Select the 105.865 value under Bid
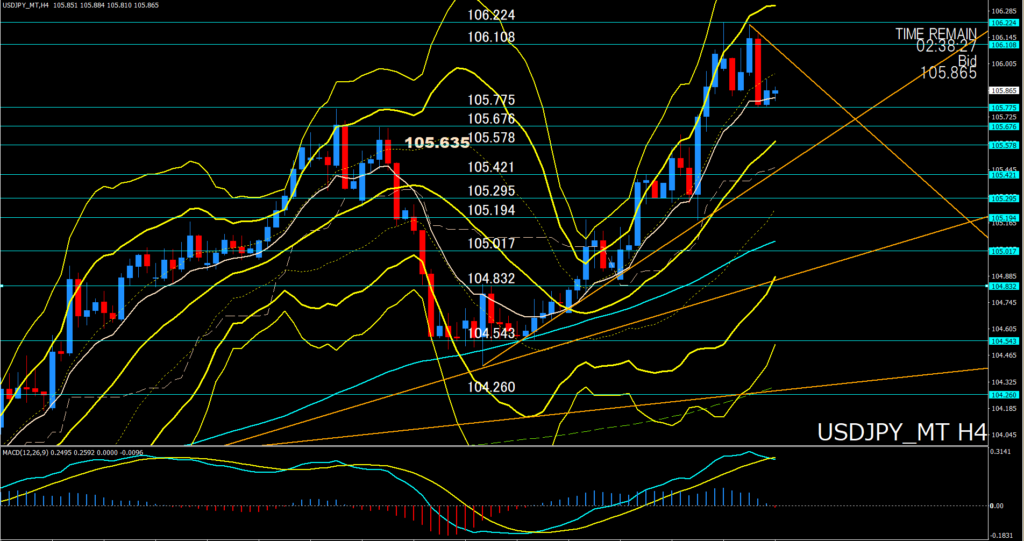This screenshot has width=1024, height=541. click(949, 73)
